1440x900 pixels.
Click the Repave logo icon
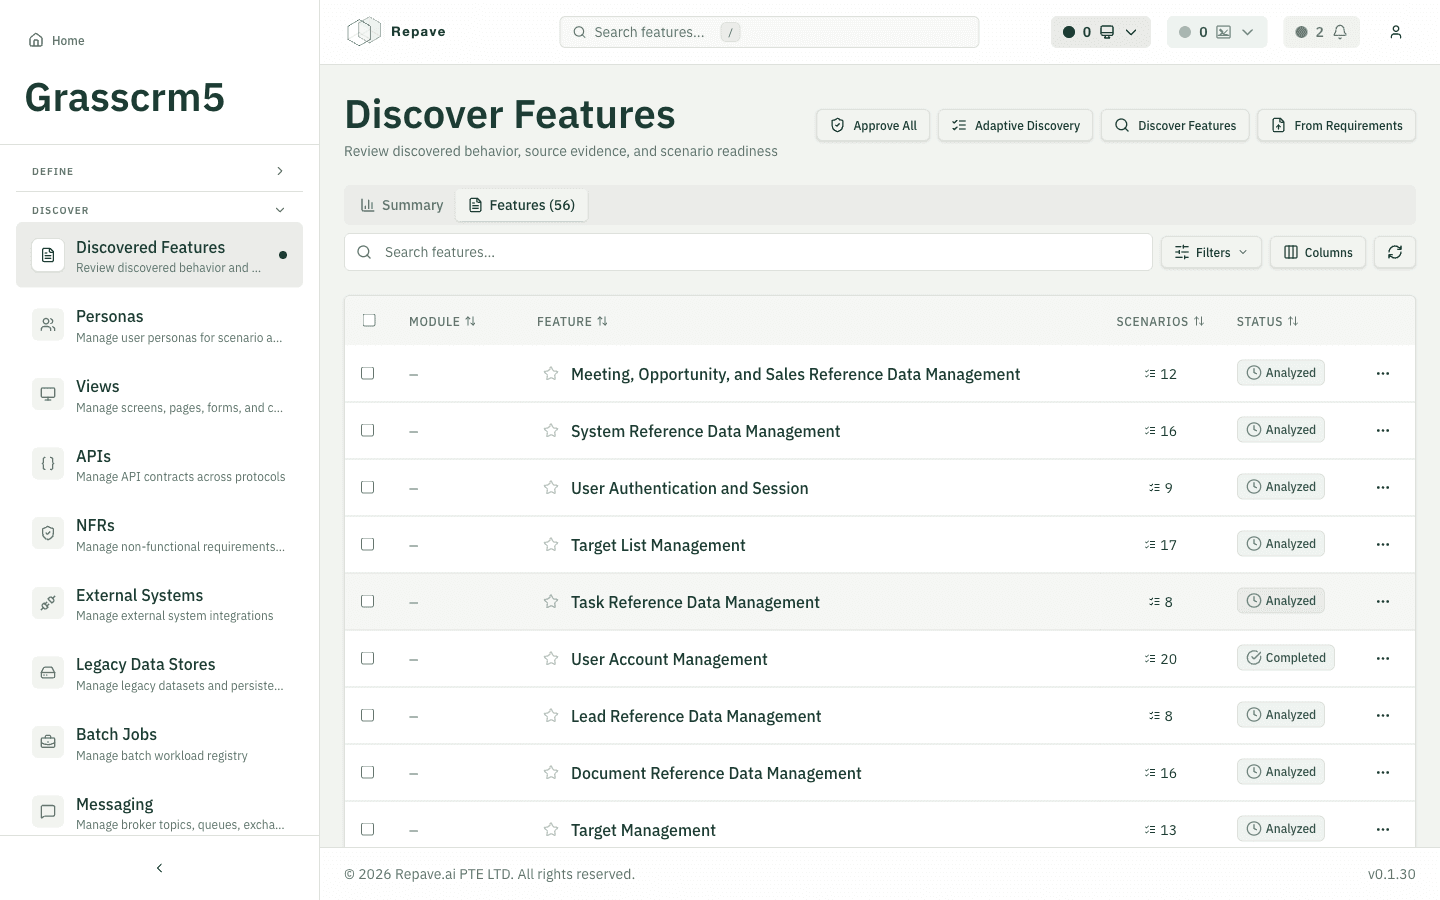click(363, 32)
